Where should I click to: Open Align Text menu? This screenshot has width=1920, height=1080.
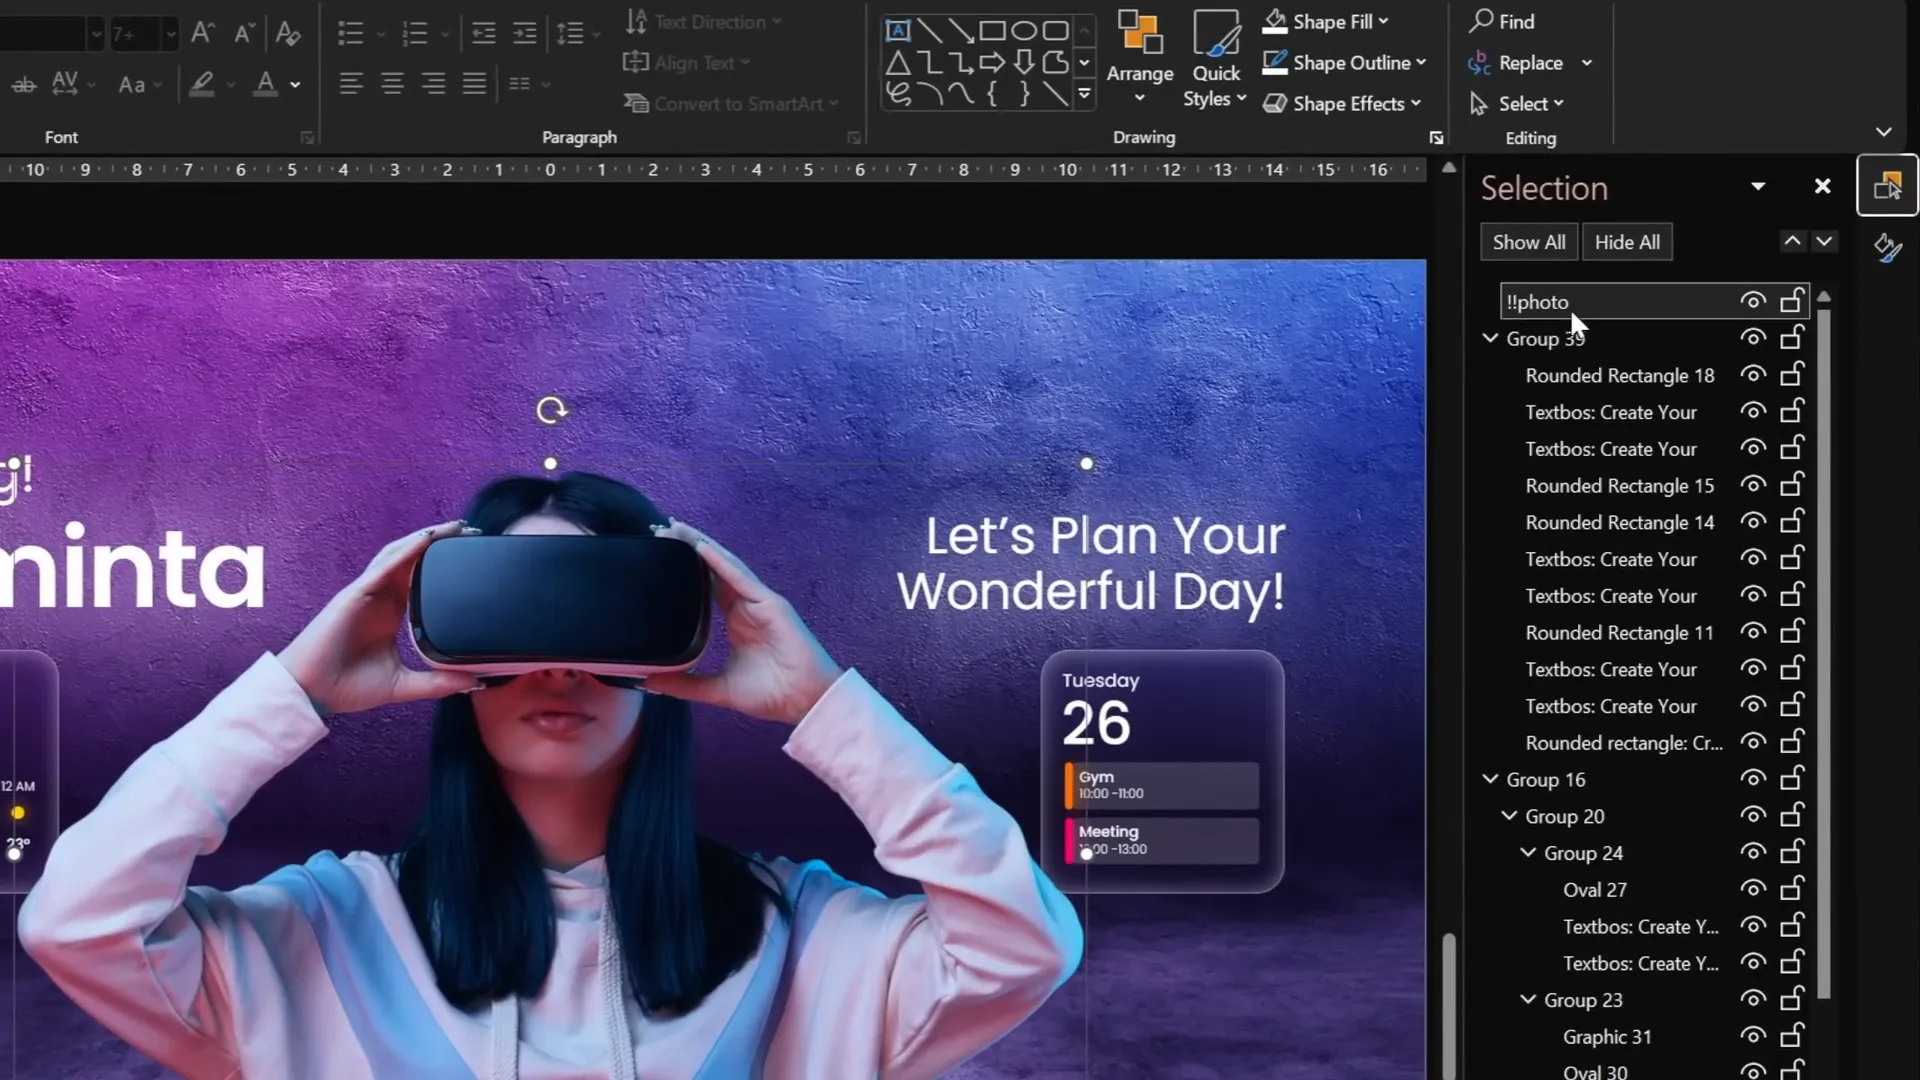686,63
